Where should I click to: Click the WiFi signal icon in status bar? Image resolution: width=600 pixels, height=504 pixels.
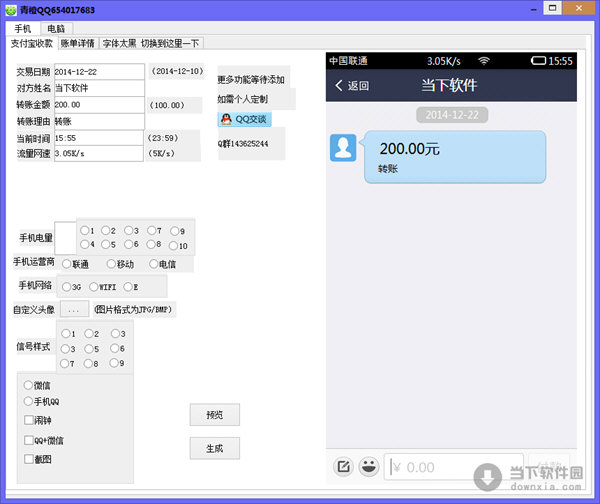[484, 61]
